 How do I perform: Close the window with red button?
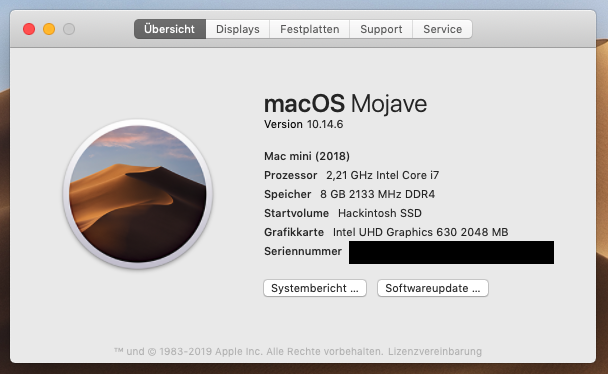pyautogui.click(x=29, y=29)
